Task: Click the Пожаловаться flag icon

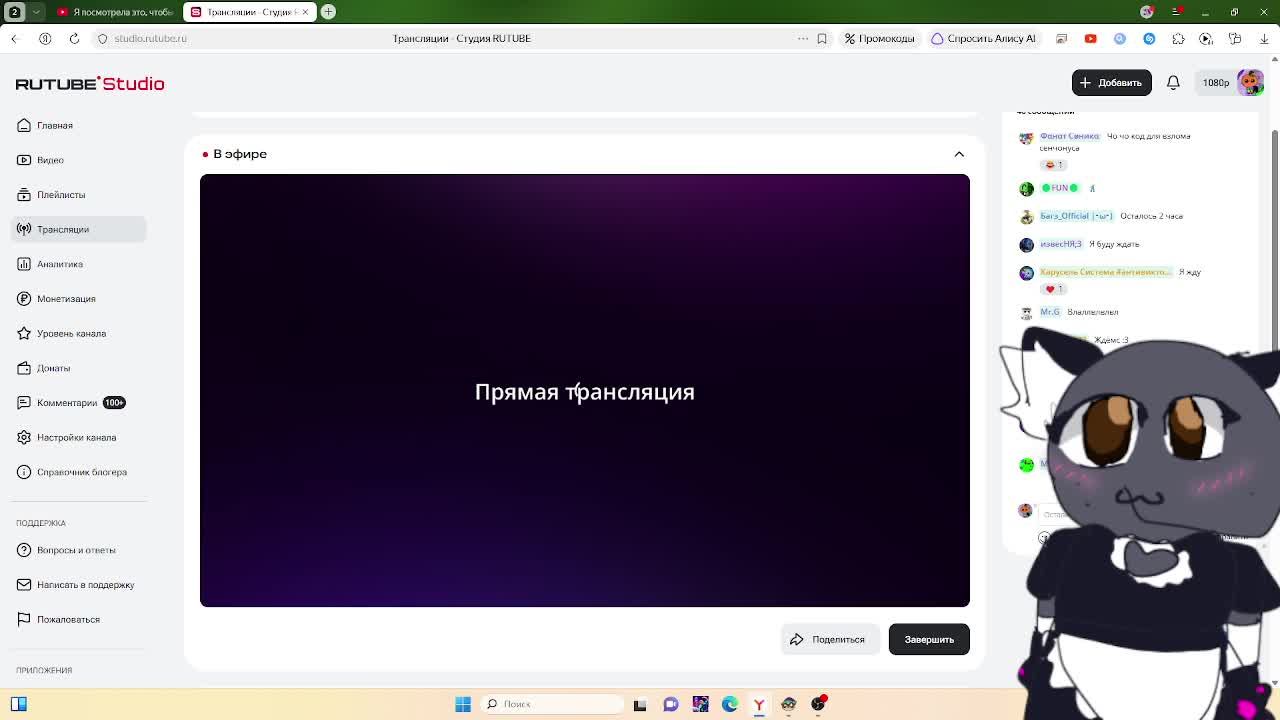Action: 24,619
